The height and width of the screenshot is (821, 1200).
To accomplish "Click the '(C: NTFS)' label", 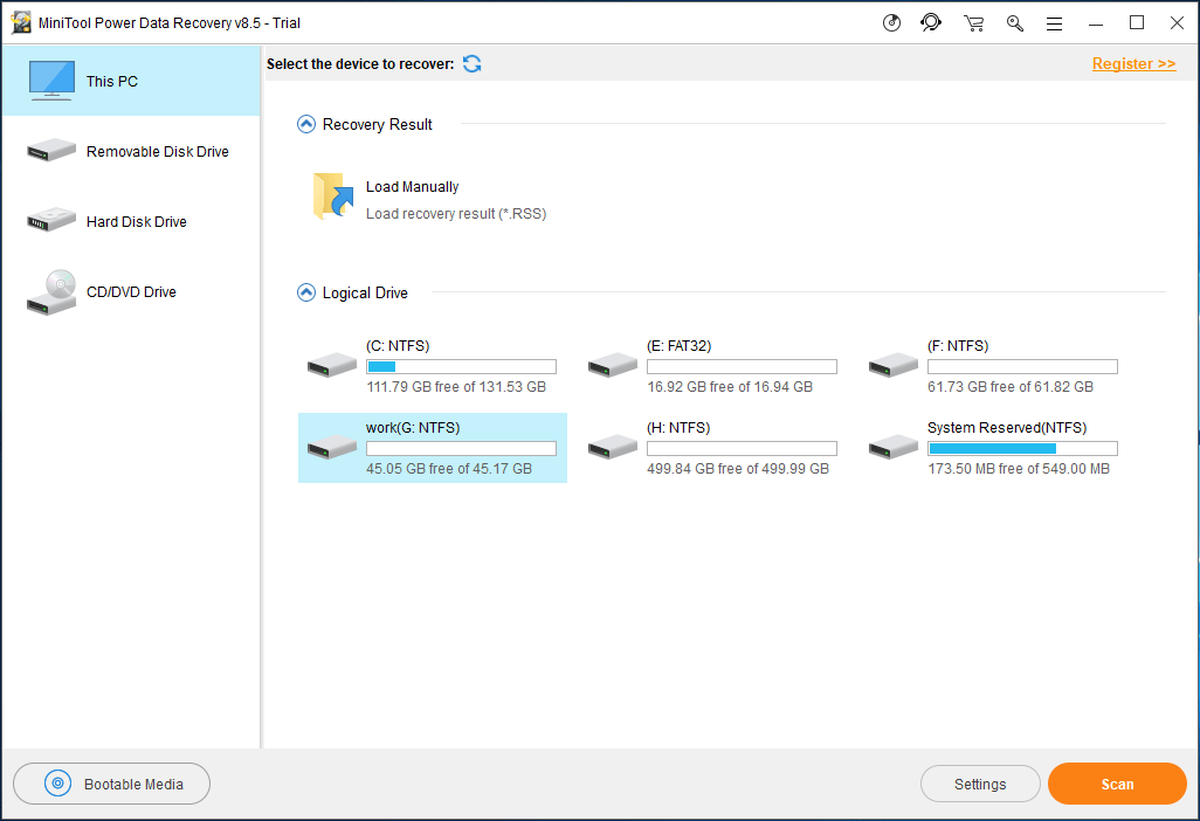I will pyautogui.click(x=397, y=346).
